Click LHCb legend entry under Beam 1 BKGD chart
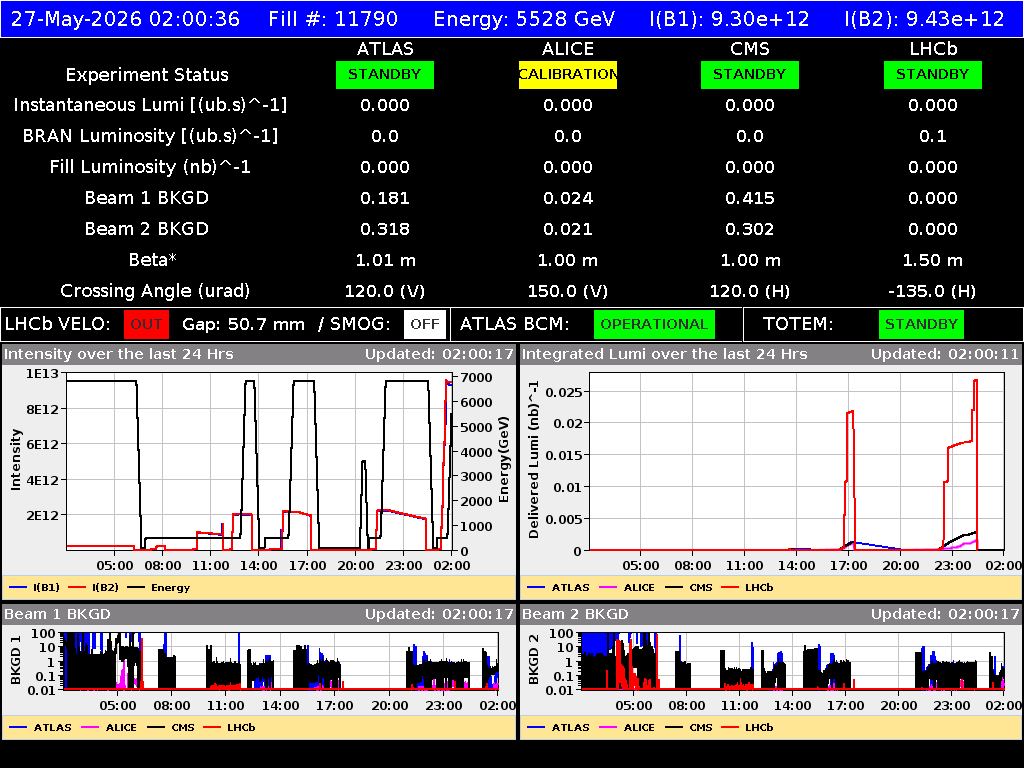The image size is (1024, 768). coord(229,728)
